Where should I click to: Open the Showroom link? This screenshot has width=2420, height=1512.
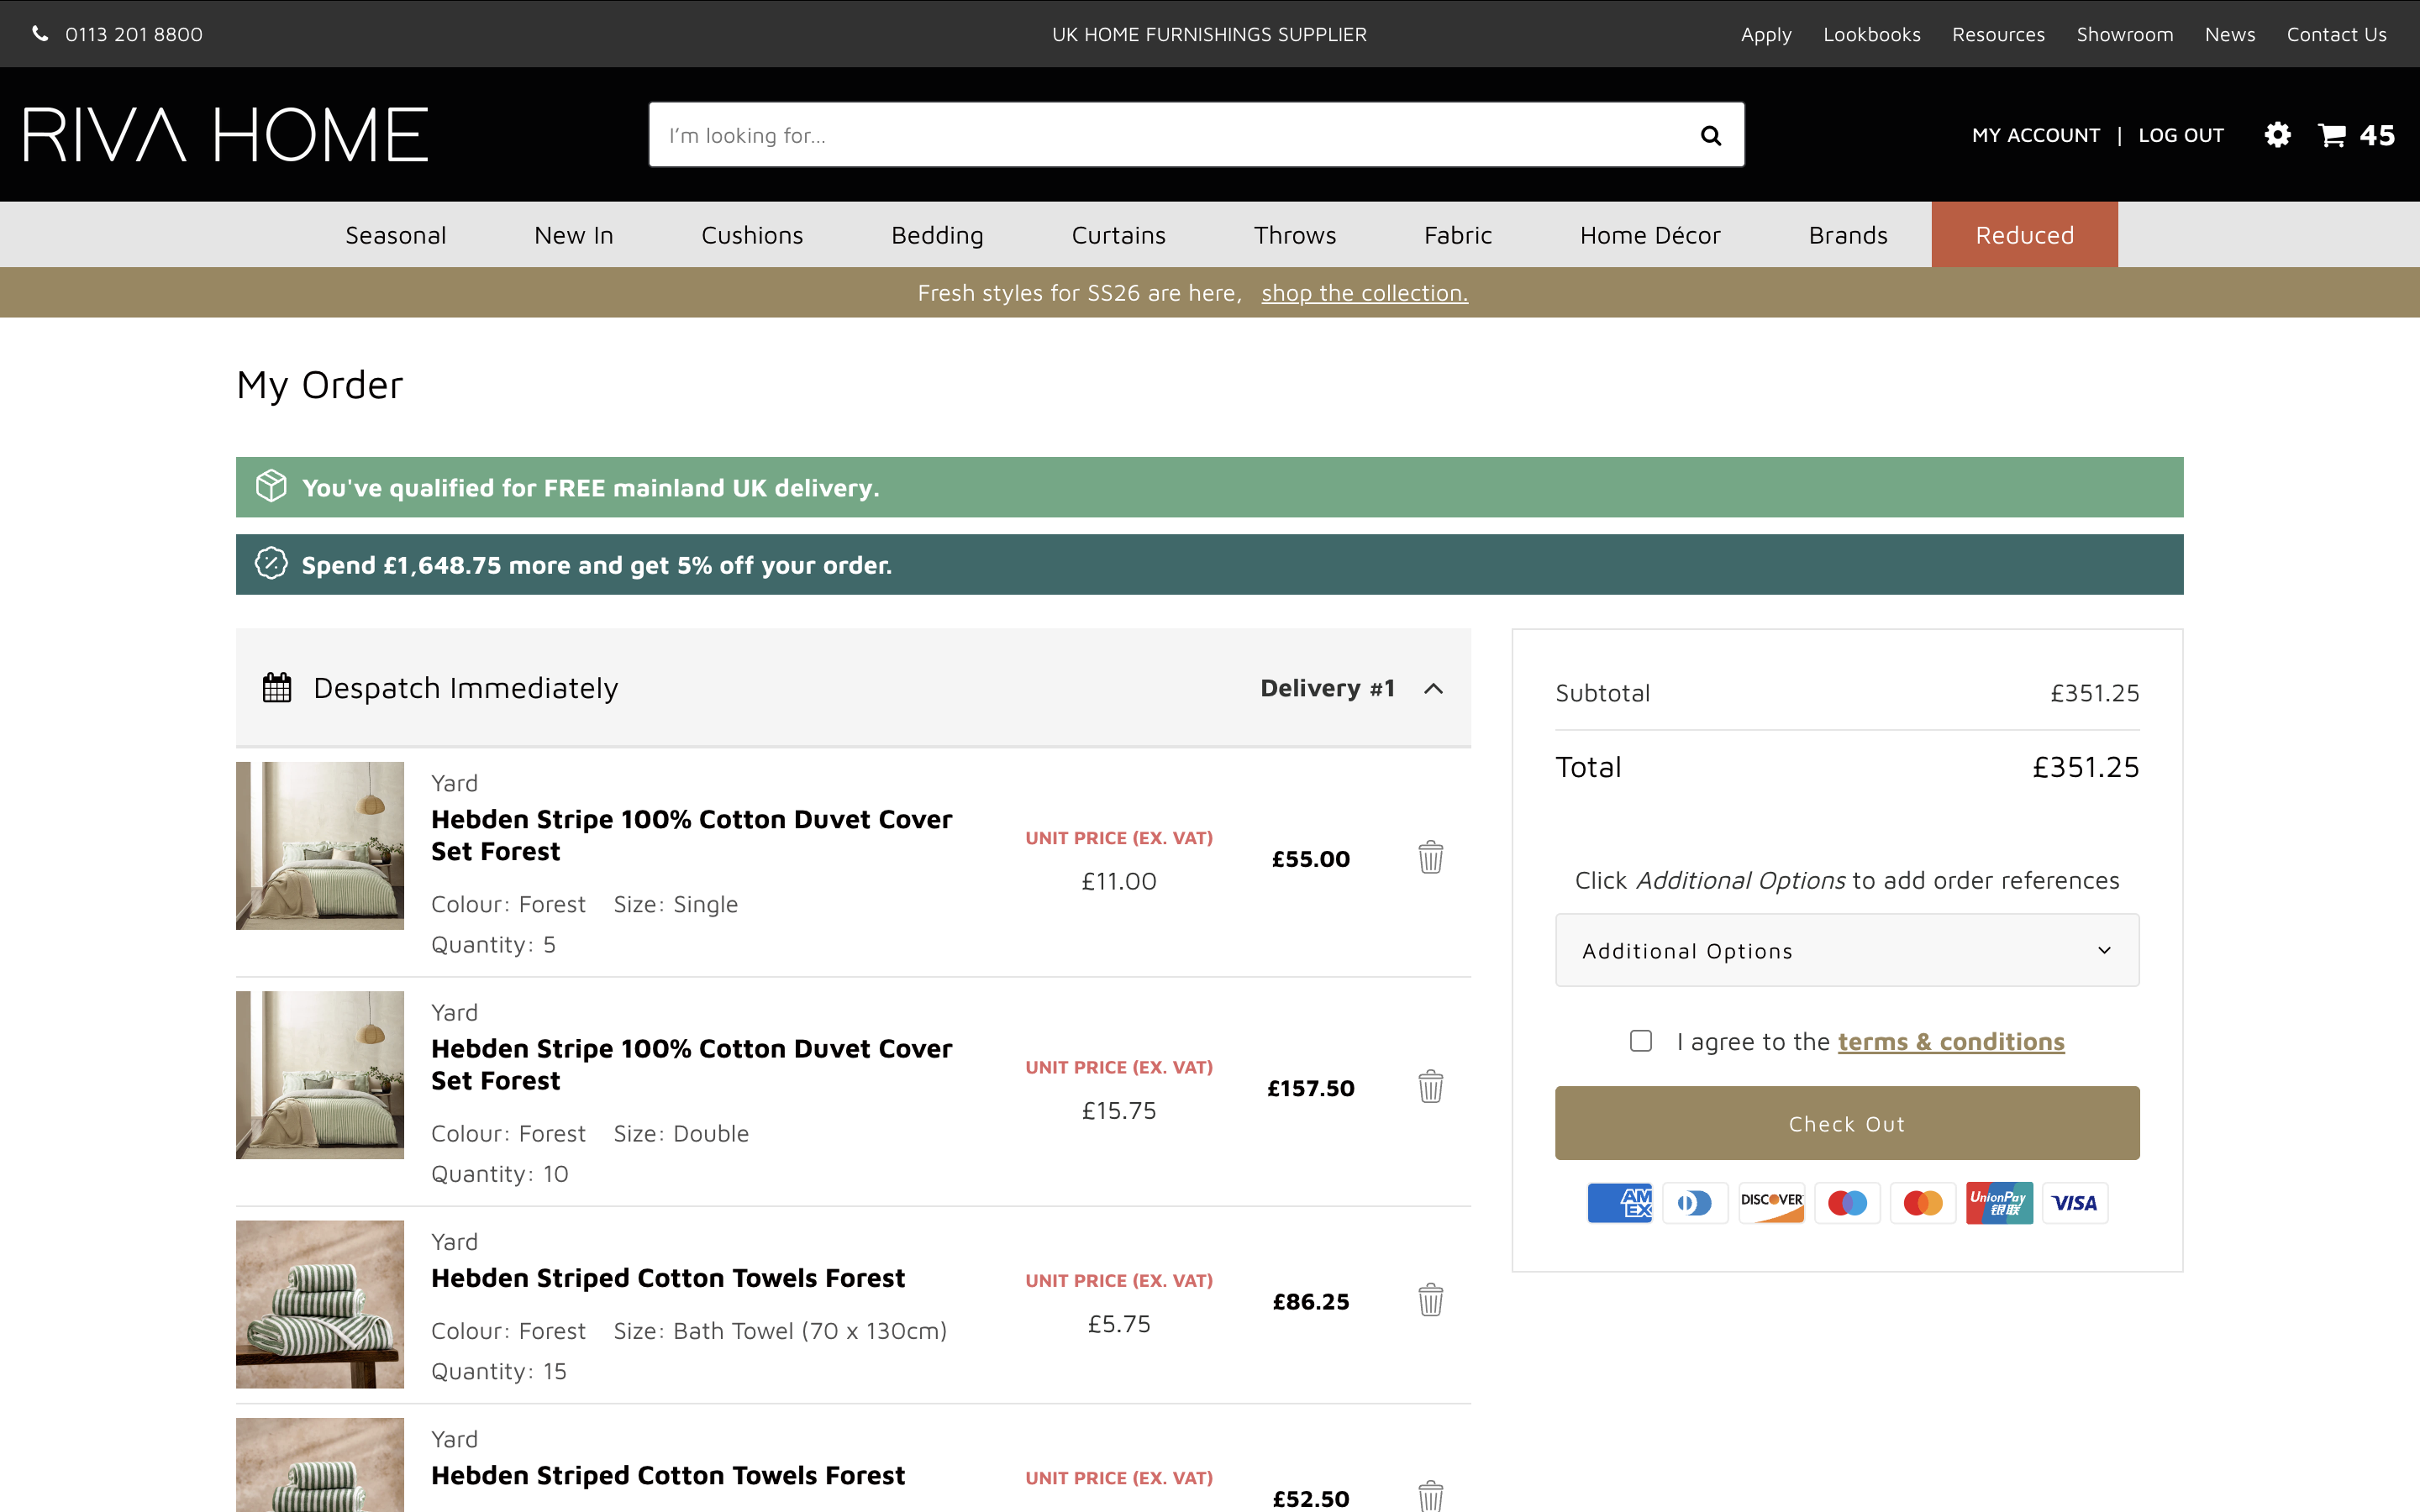point(2124,34)
